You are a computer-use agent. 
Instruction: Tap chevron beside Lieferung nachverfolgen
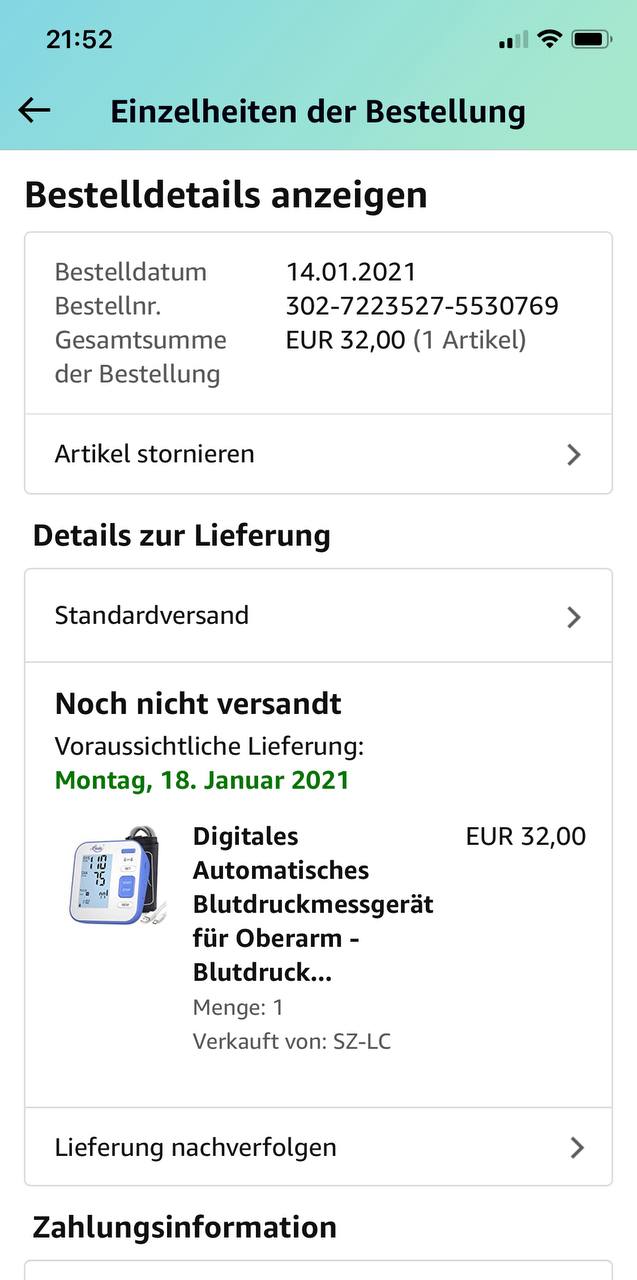576,1147
